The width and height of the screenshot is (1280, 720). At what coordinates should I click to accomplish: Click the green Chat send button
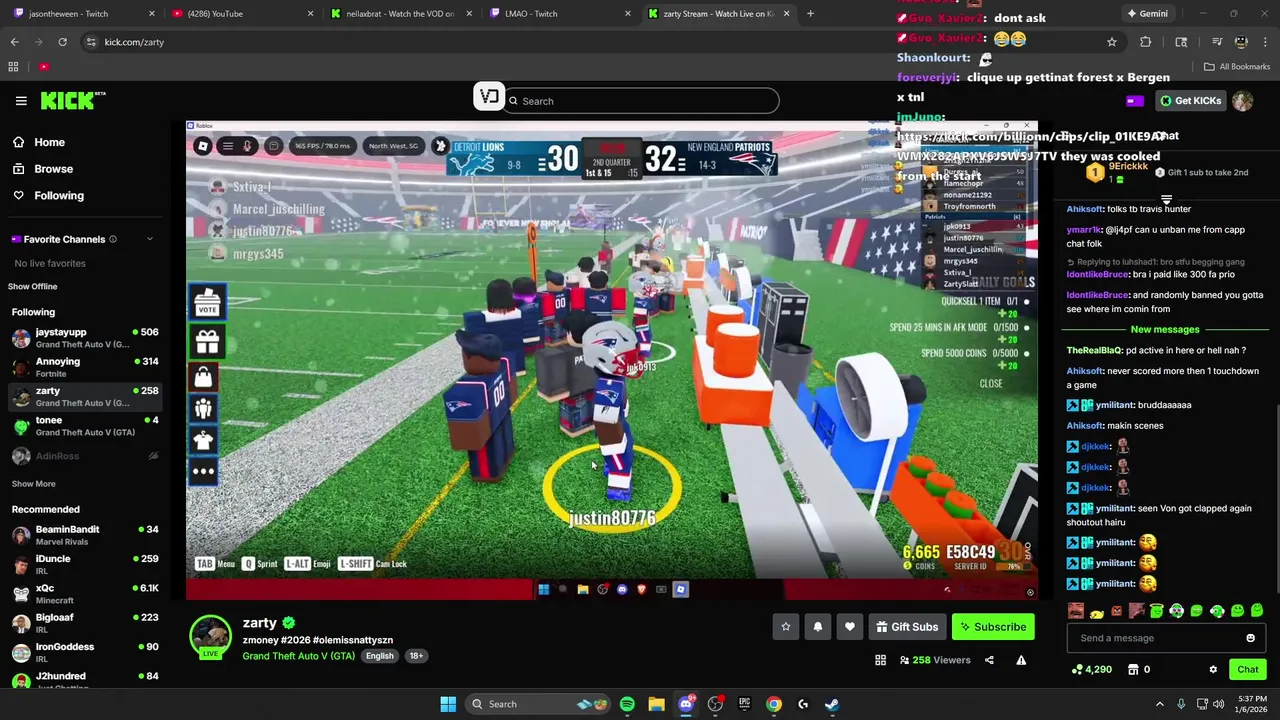(x=1248, y=670)
